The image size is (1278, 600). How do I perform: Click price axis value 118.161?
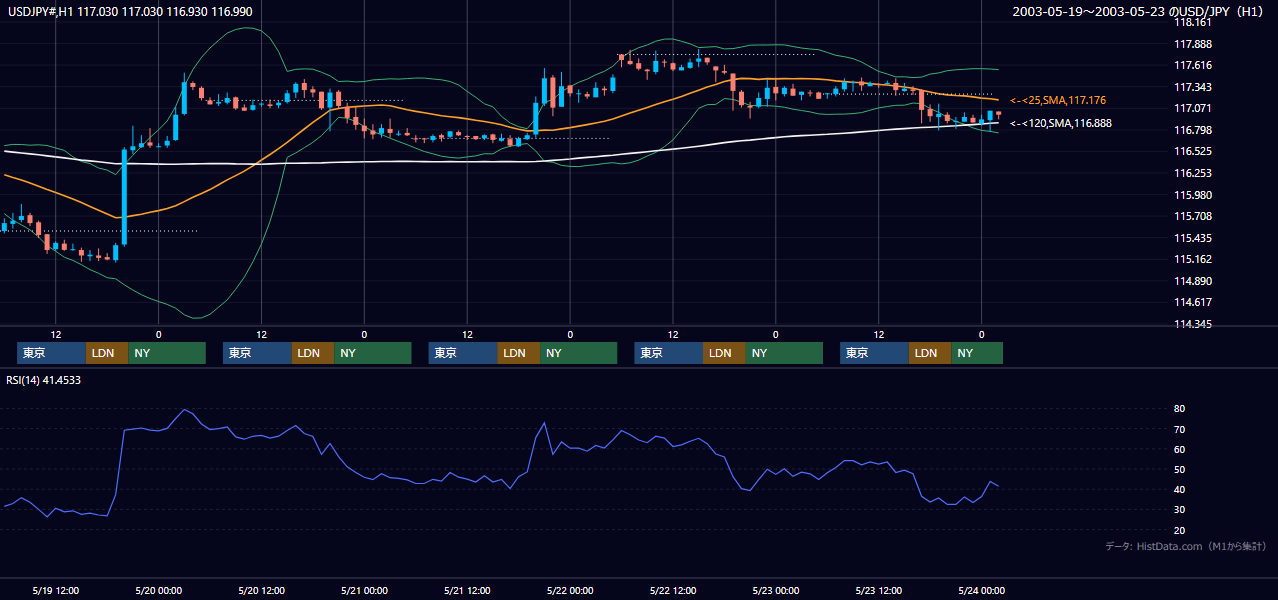coord(1192,22)
